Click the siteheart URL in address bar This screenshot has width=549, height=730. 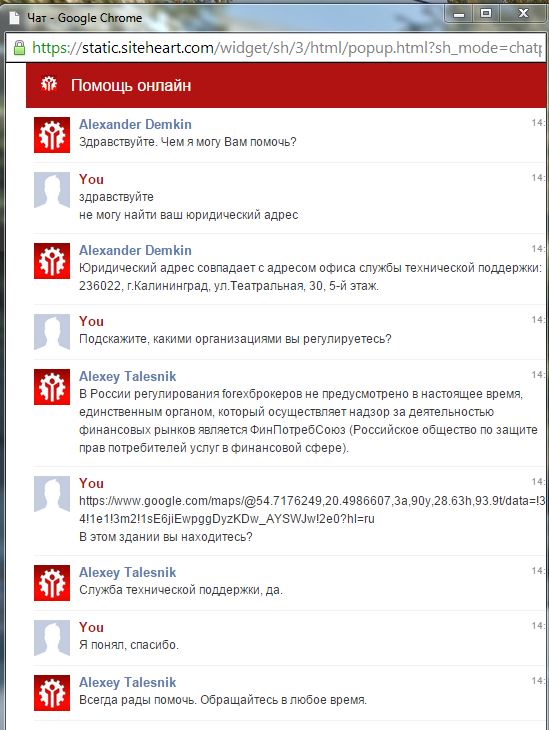(286, 47)
